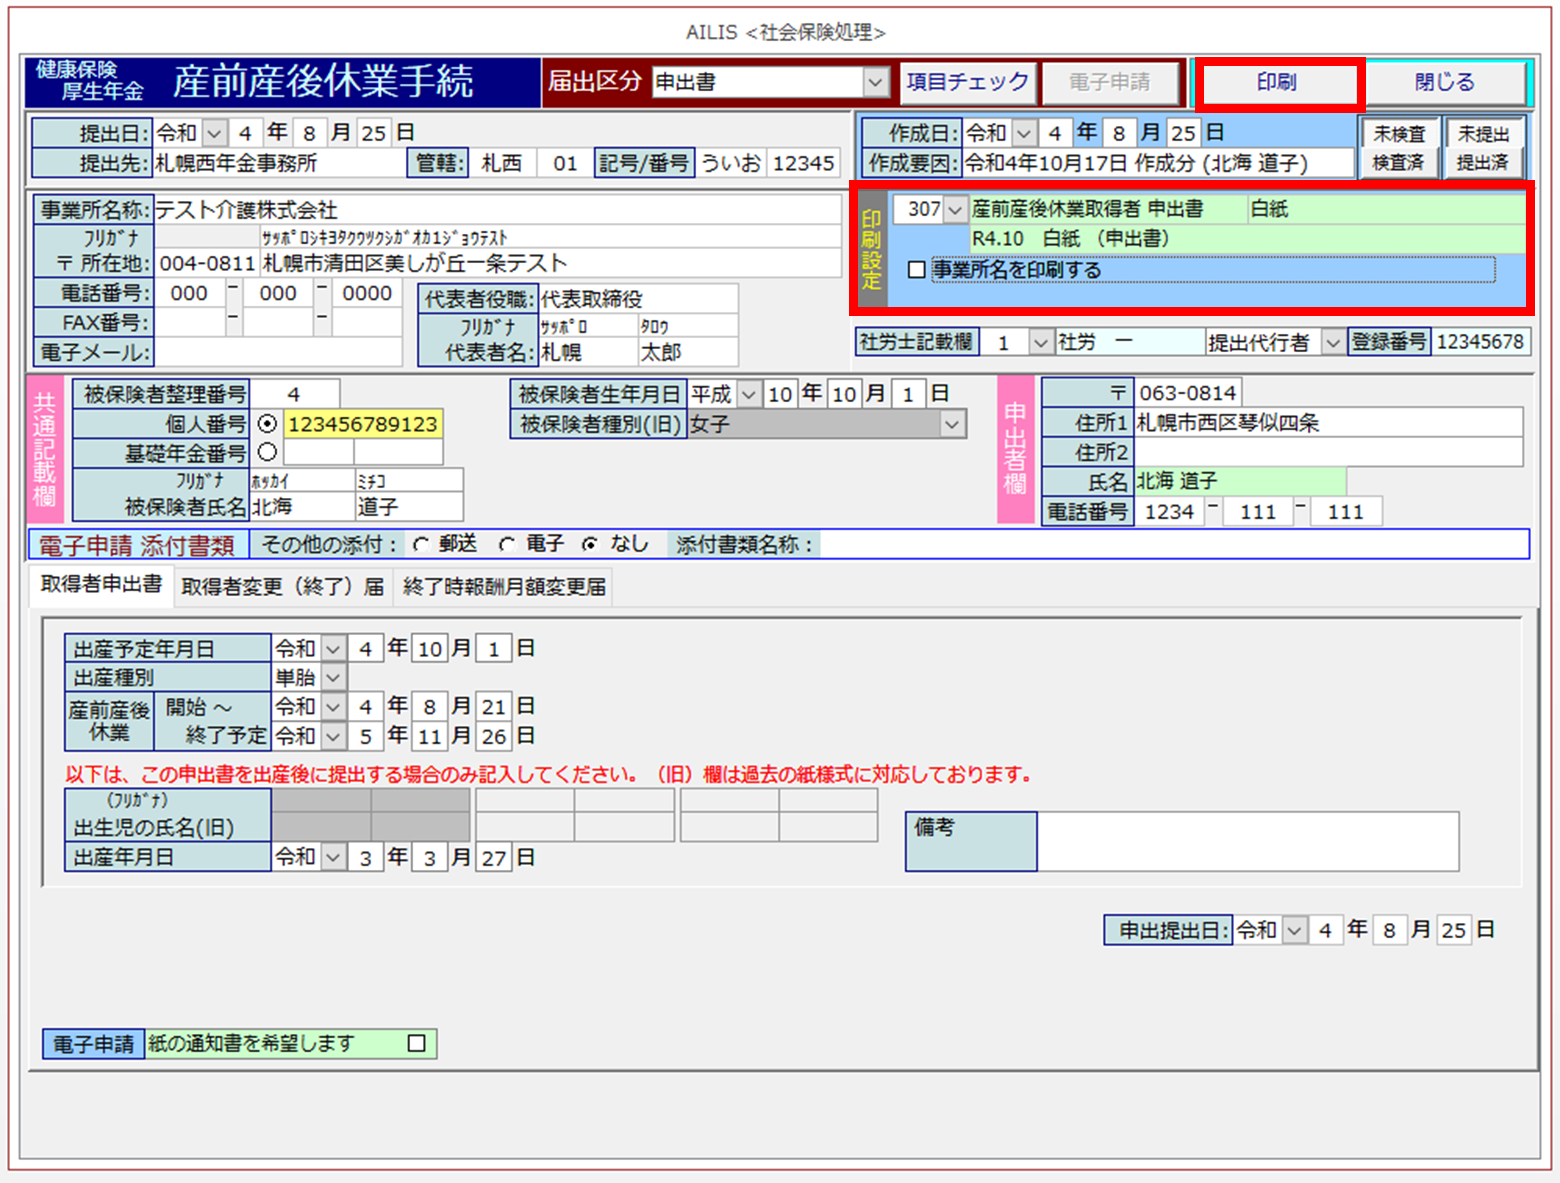Select the 基礎年金番号 radio button
The height and width of the screenshot is (1183, 1560).
pyautogui.click(x=267, y=452)
